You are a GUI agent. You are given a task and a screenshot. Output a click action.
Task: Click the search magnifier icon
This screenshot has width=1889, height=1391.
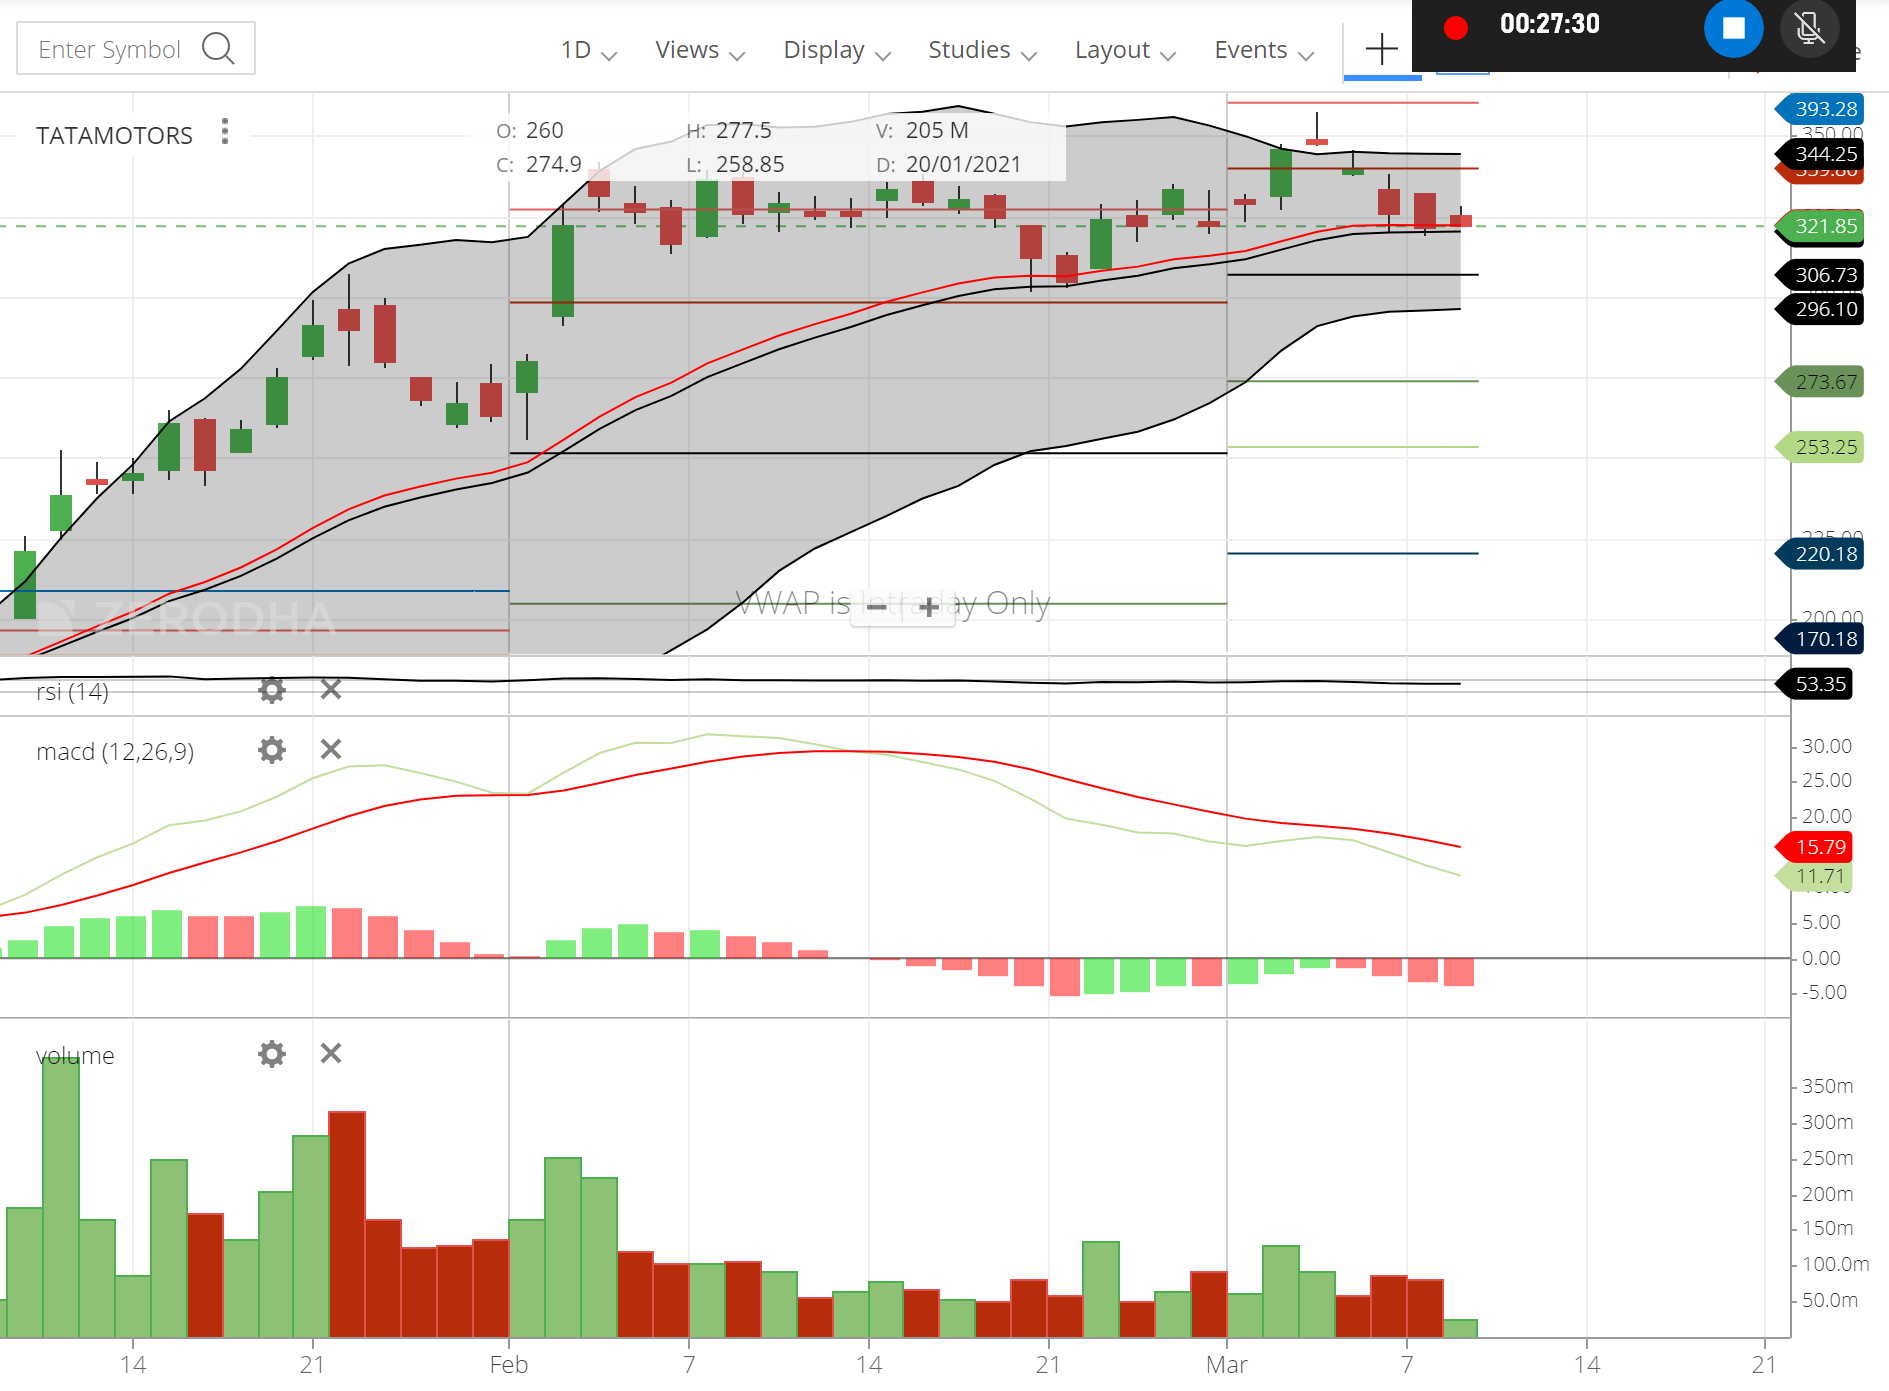pos(218,48)
